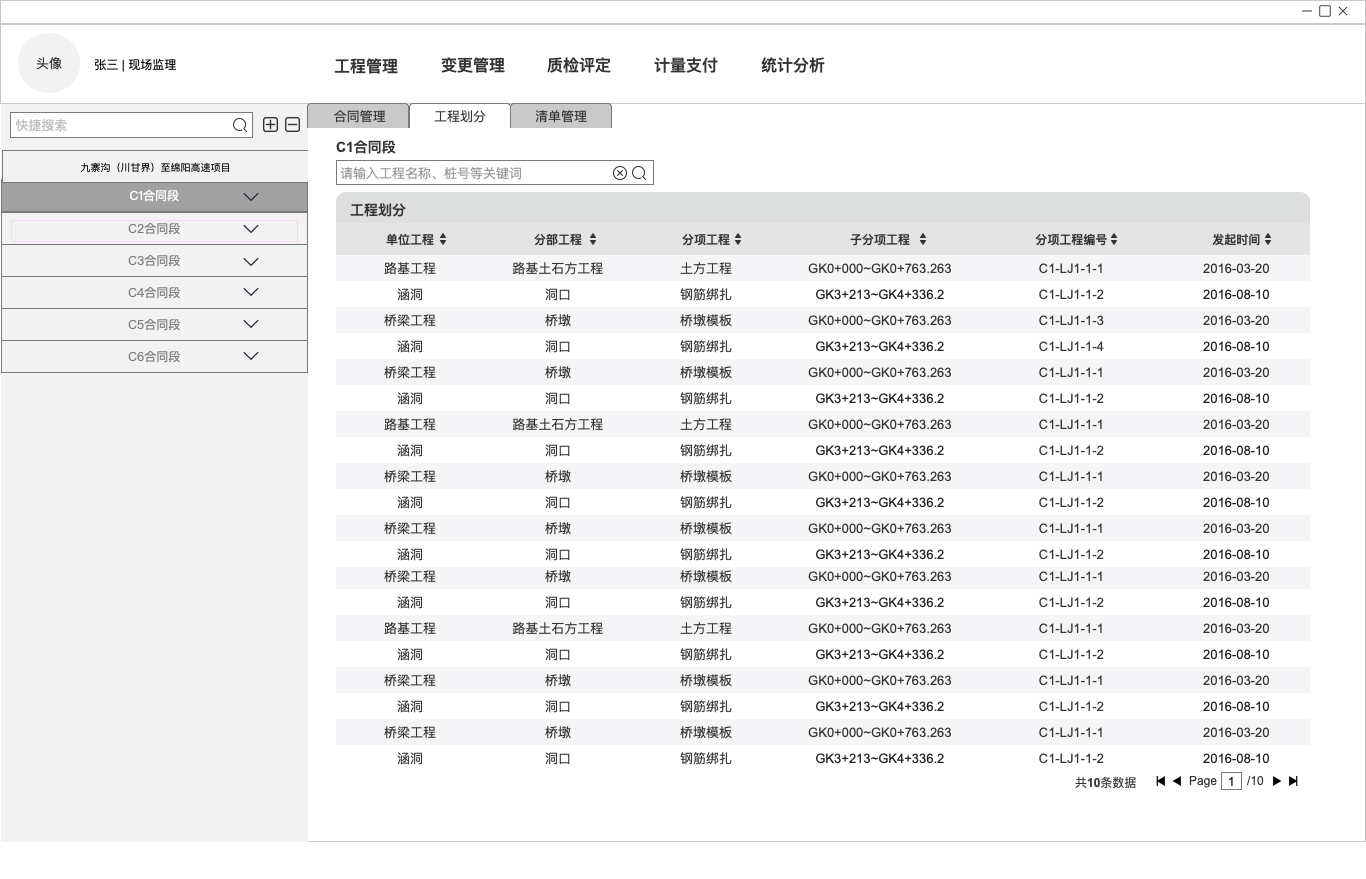
Task: Go to the previous page
Action: tap(1177, 781)
